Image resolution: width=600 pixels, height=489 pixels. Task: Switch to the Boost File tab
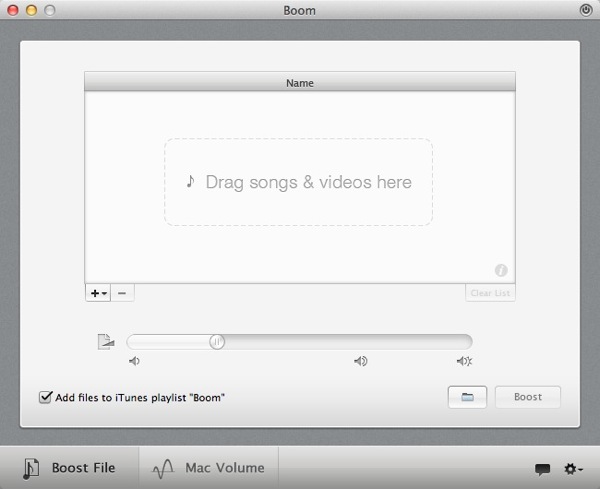(x=69, y=468)
